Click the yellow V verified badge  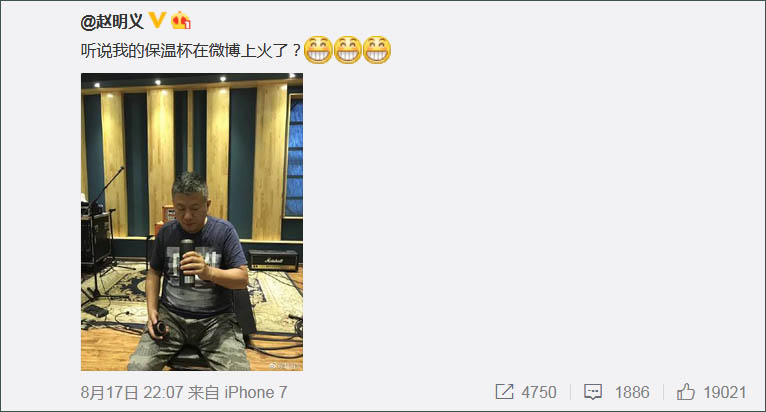pyautogui.click(x=157, y=20)
